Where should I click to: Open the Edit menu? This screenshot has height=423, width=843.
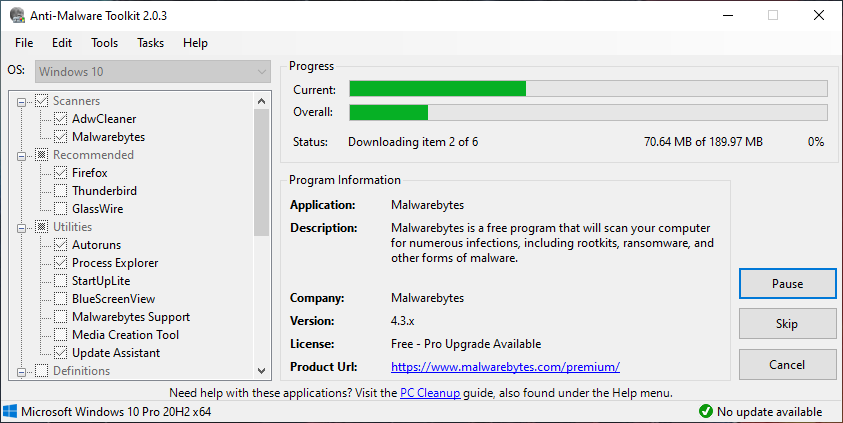pyautogui.click(x=62, y=43)
